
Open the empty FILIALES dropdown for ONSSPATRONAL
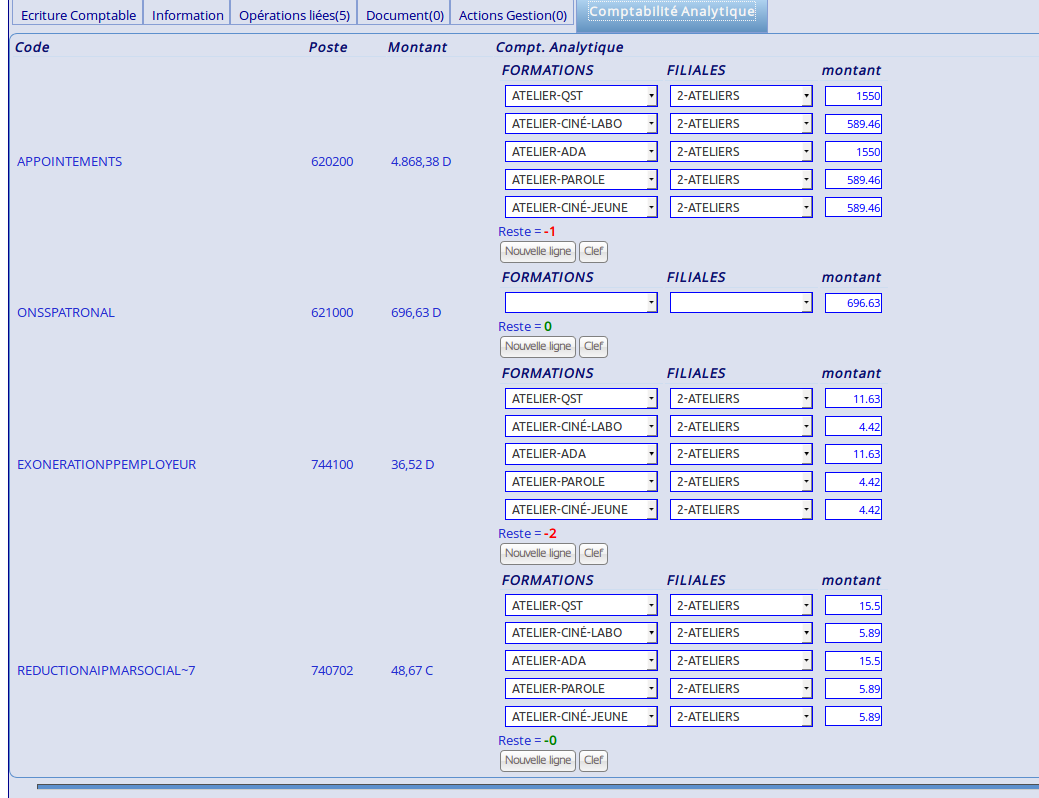pyautogui.click(x=741, y=302)
